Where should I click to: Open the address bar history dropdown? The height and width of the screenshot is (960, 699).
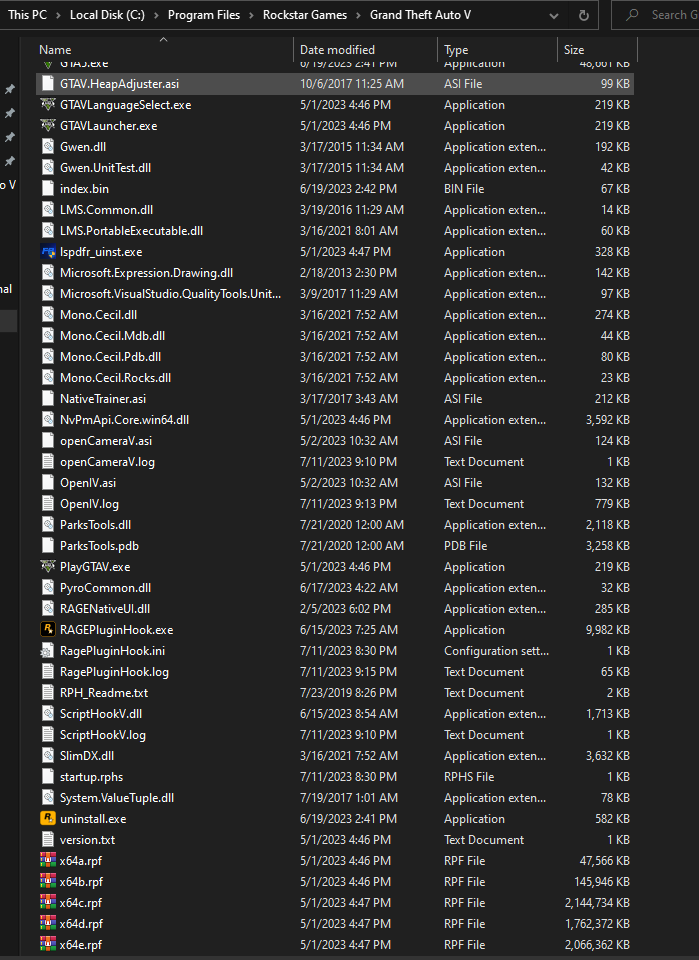[554, 15]
